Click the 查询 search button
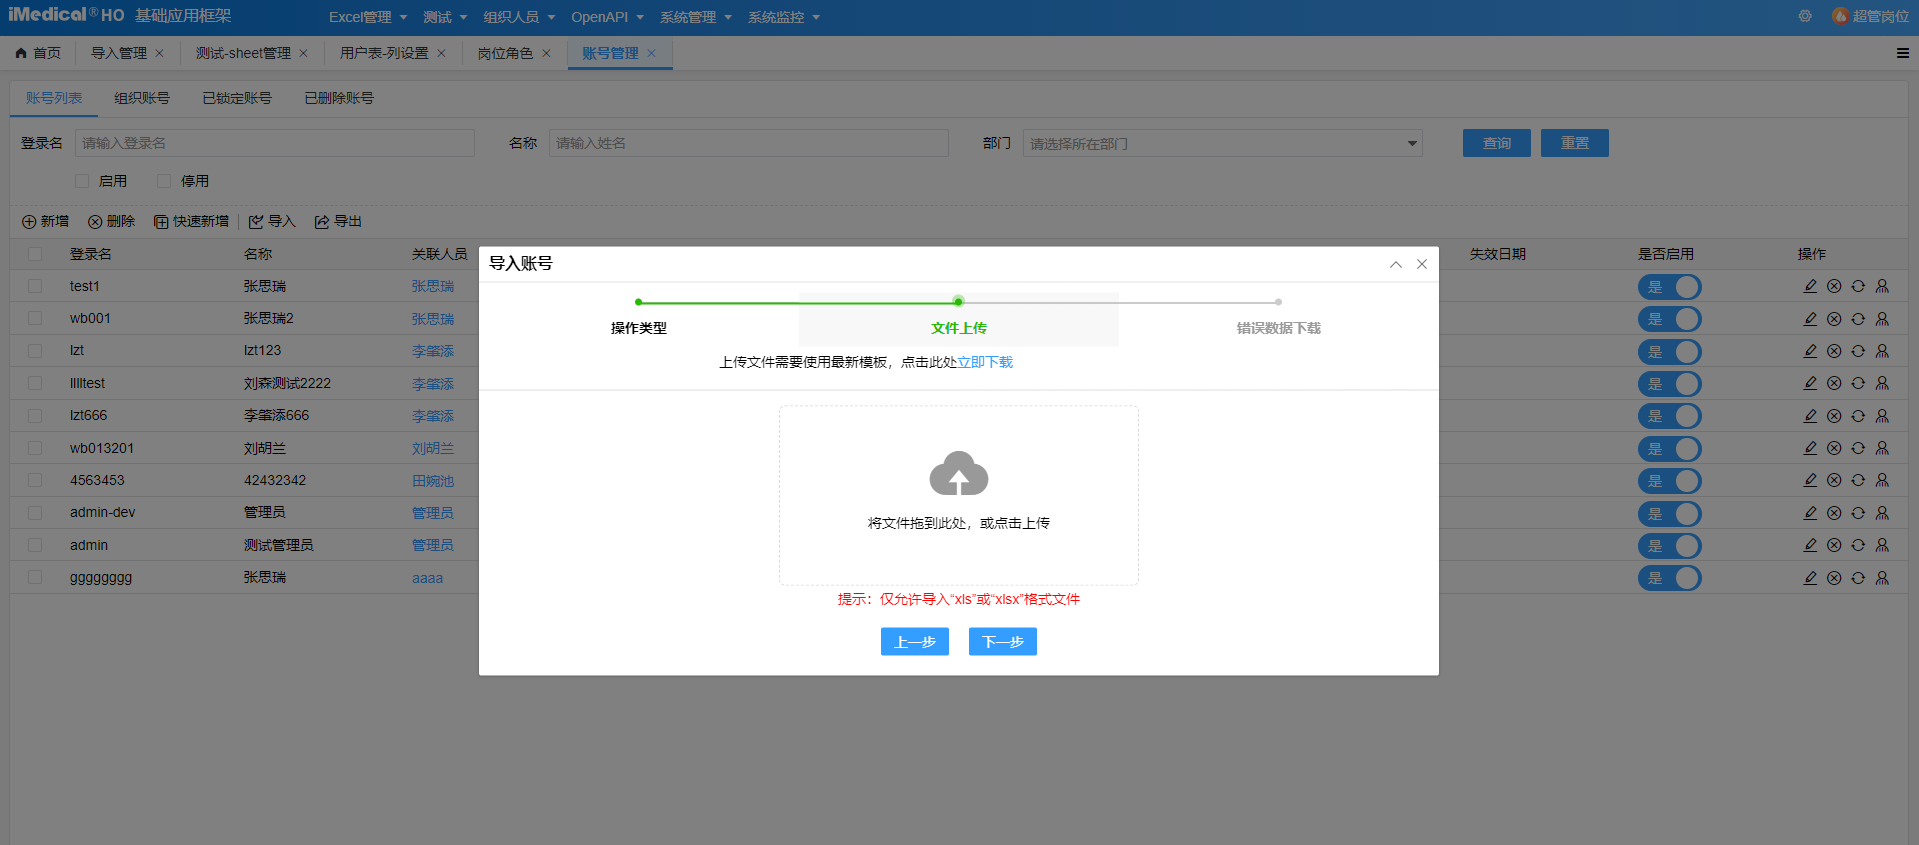Screen dimensions: 1919x845 [x=1496, y=143]
